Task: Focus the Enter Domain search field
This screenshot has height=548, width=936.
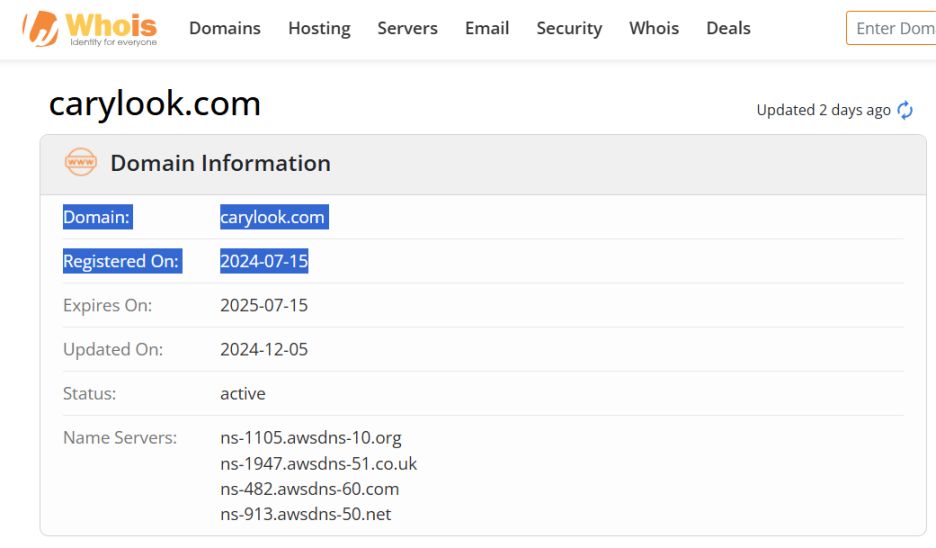Action: coord(893,28)
